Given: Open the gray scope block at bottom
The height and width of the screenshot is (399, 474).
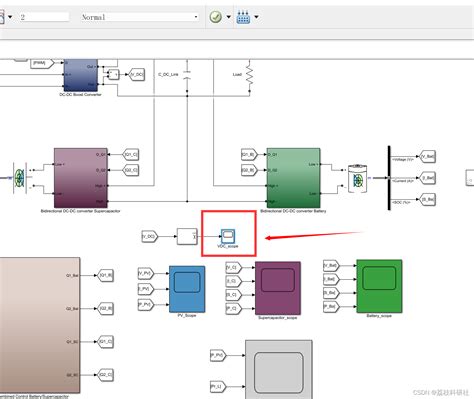Looking at the screenshot, I should tap(279, 369).
